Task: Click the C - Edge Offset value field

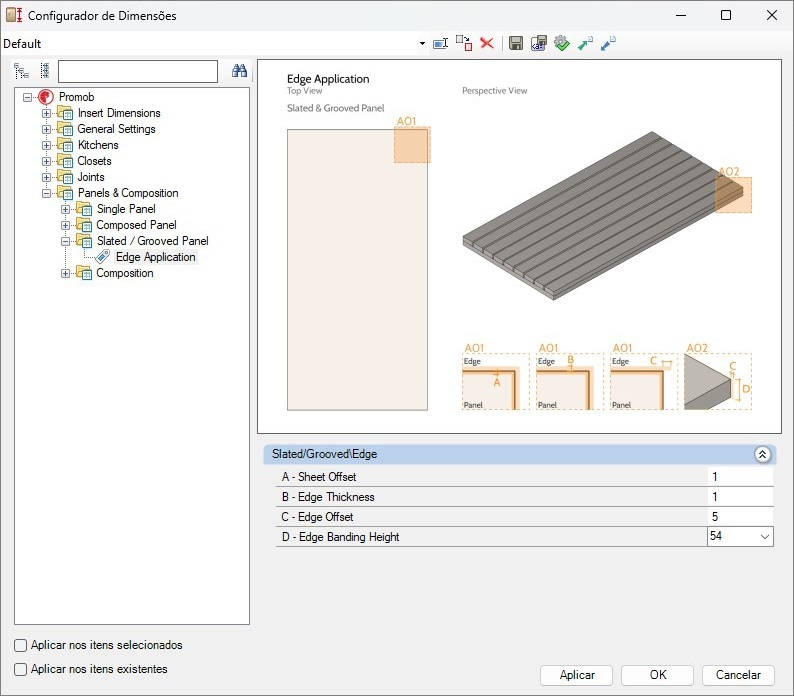Action: pyautogui.click(x=740, y=517)
